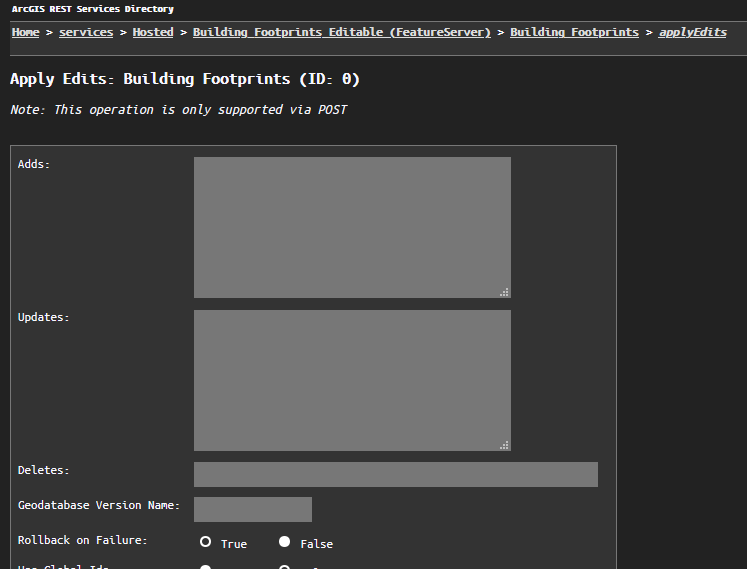Click the Updates text area resize handle
Screen dimensions: 747x569
pos(505,445)
